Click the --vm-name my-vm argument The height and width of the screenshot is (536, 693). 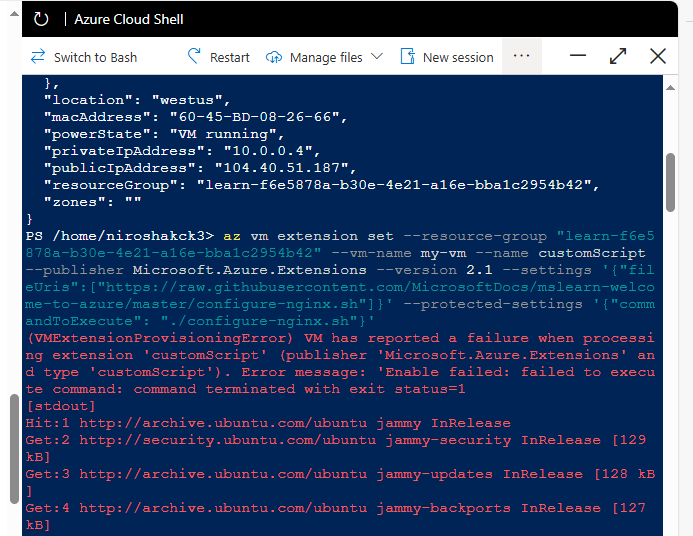(x=399, y=253)
